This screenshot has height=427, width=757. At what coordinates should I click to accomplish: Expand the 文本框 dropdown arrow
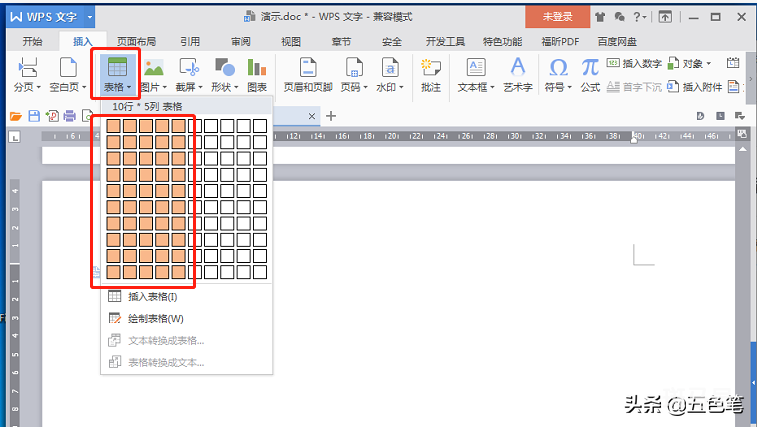coord(492,87)
